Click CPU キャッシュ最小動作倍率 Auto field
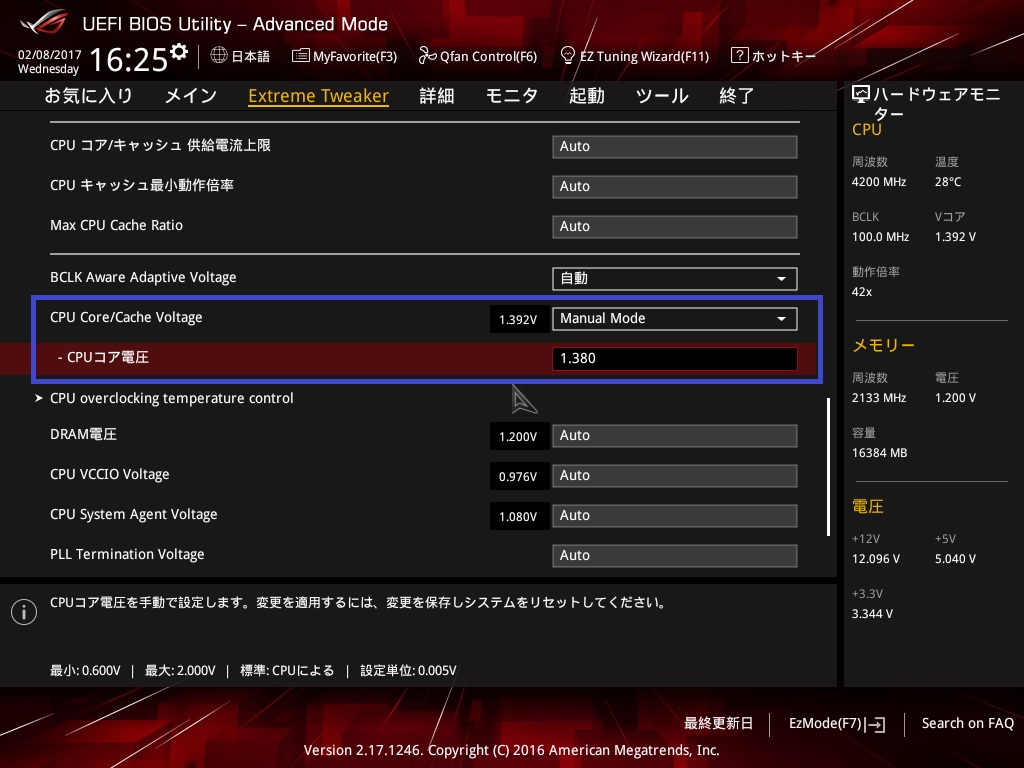Image resolution: width=1024 pixels, height=768 pixels. click(675, 187)
